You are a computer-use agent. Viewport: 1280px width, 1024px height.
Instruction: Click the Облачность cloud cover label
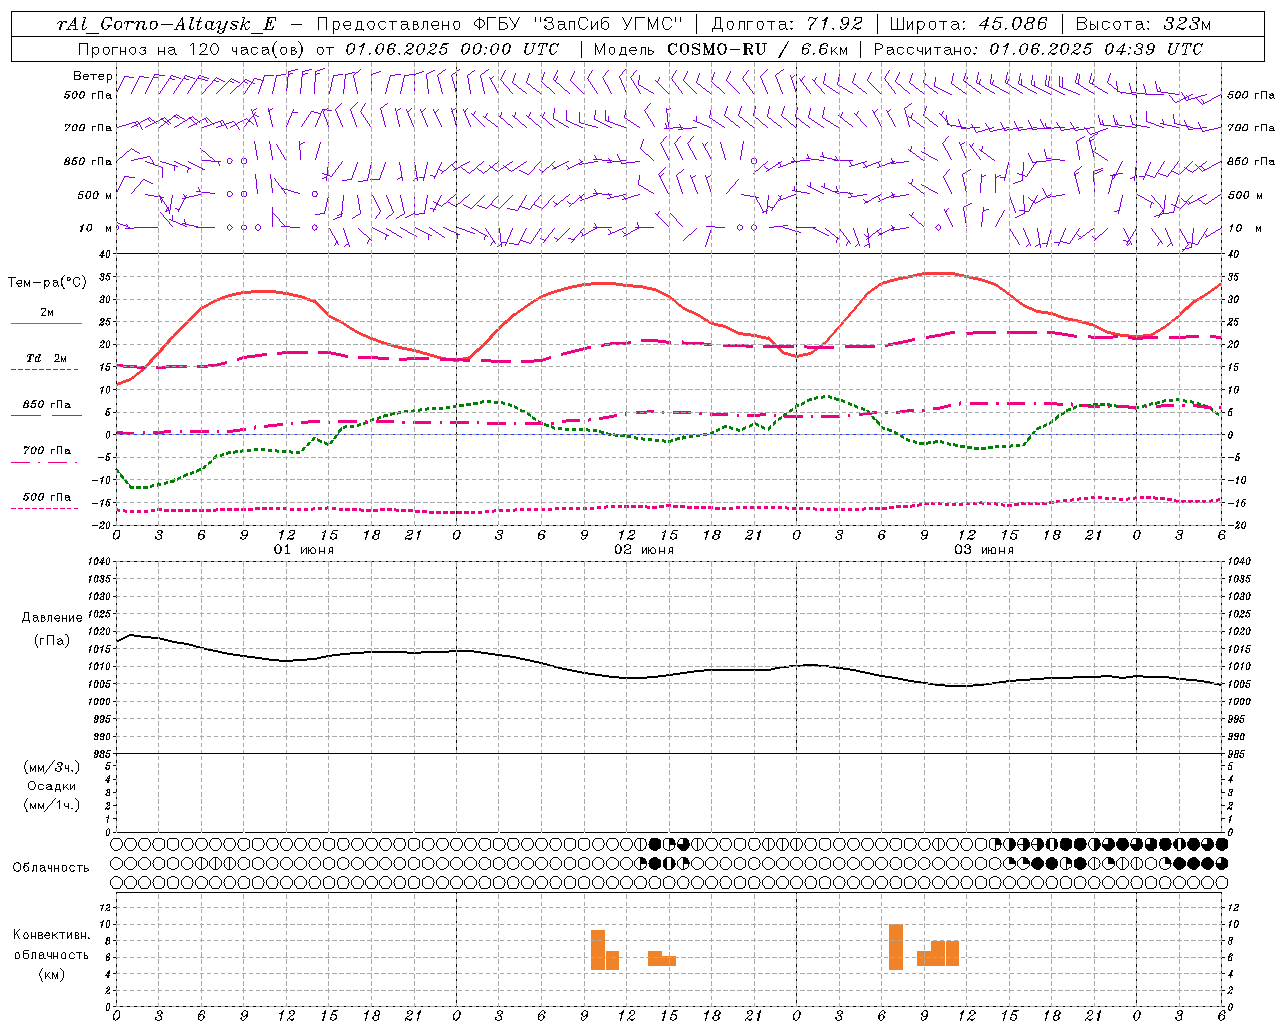coord(51,867)
